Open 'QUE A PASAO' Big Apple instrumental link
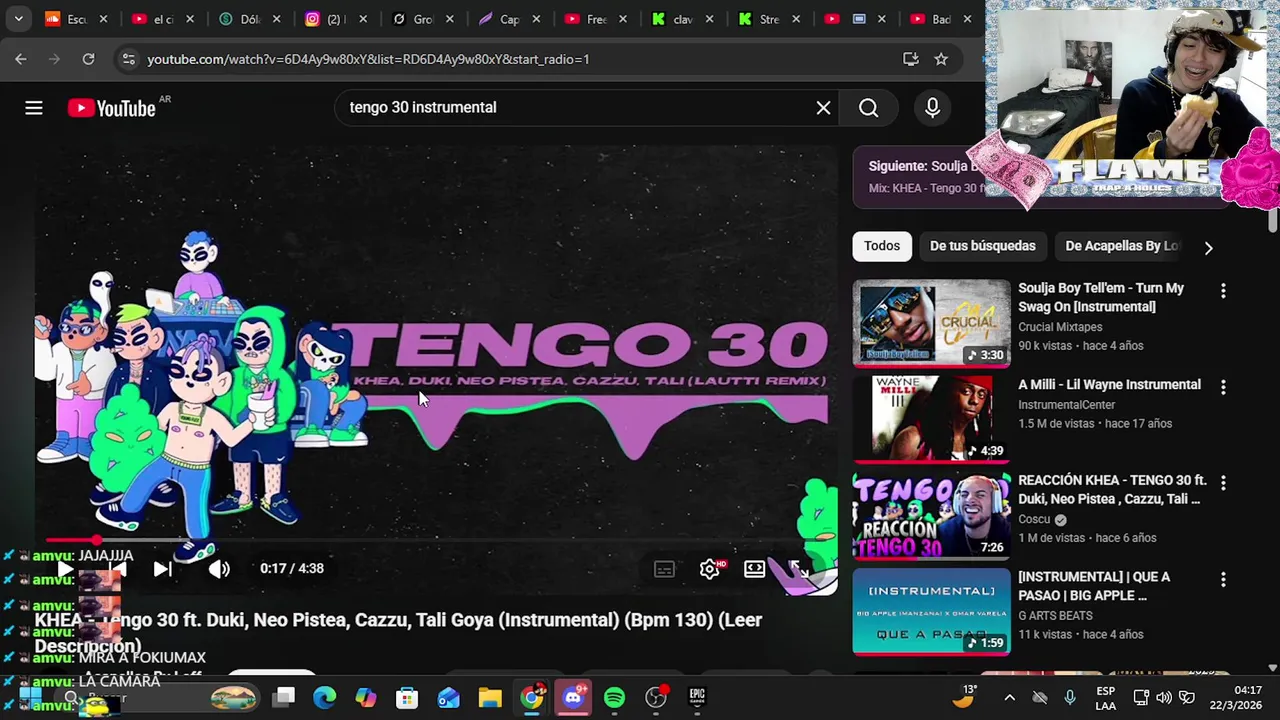The height and width of the screenshot is (720, 1280). (1094, 586)
